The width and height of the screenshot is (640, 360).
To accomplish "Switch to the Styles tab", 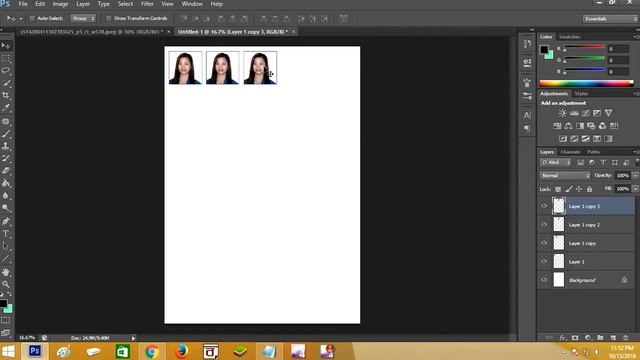I will (x=581, y=94).
